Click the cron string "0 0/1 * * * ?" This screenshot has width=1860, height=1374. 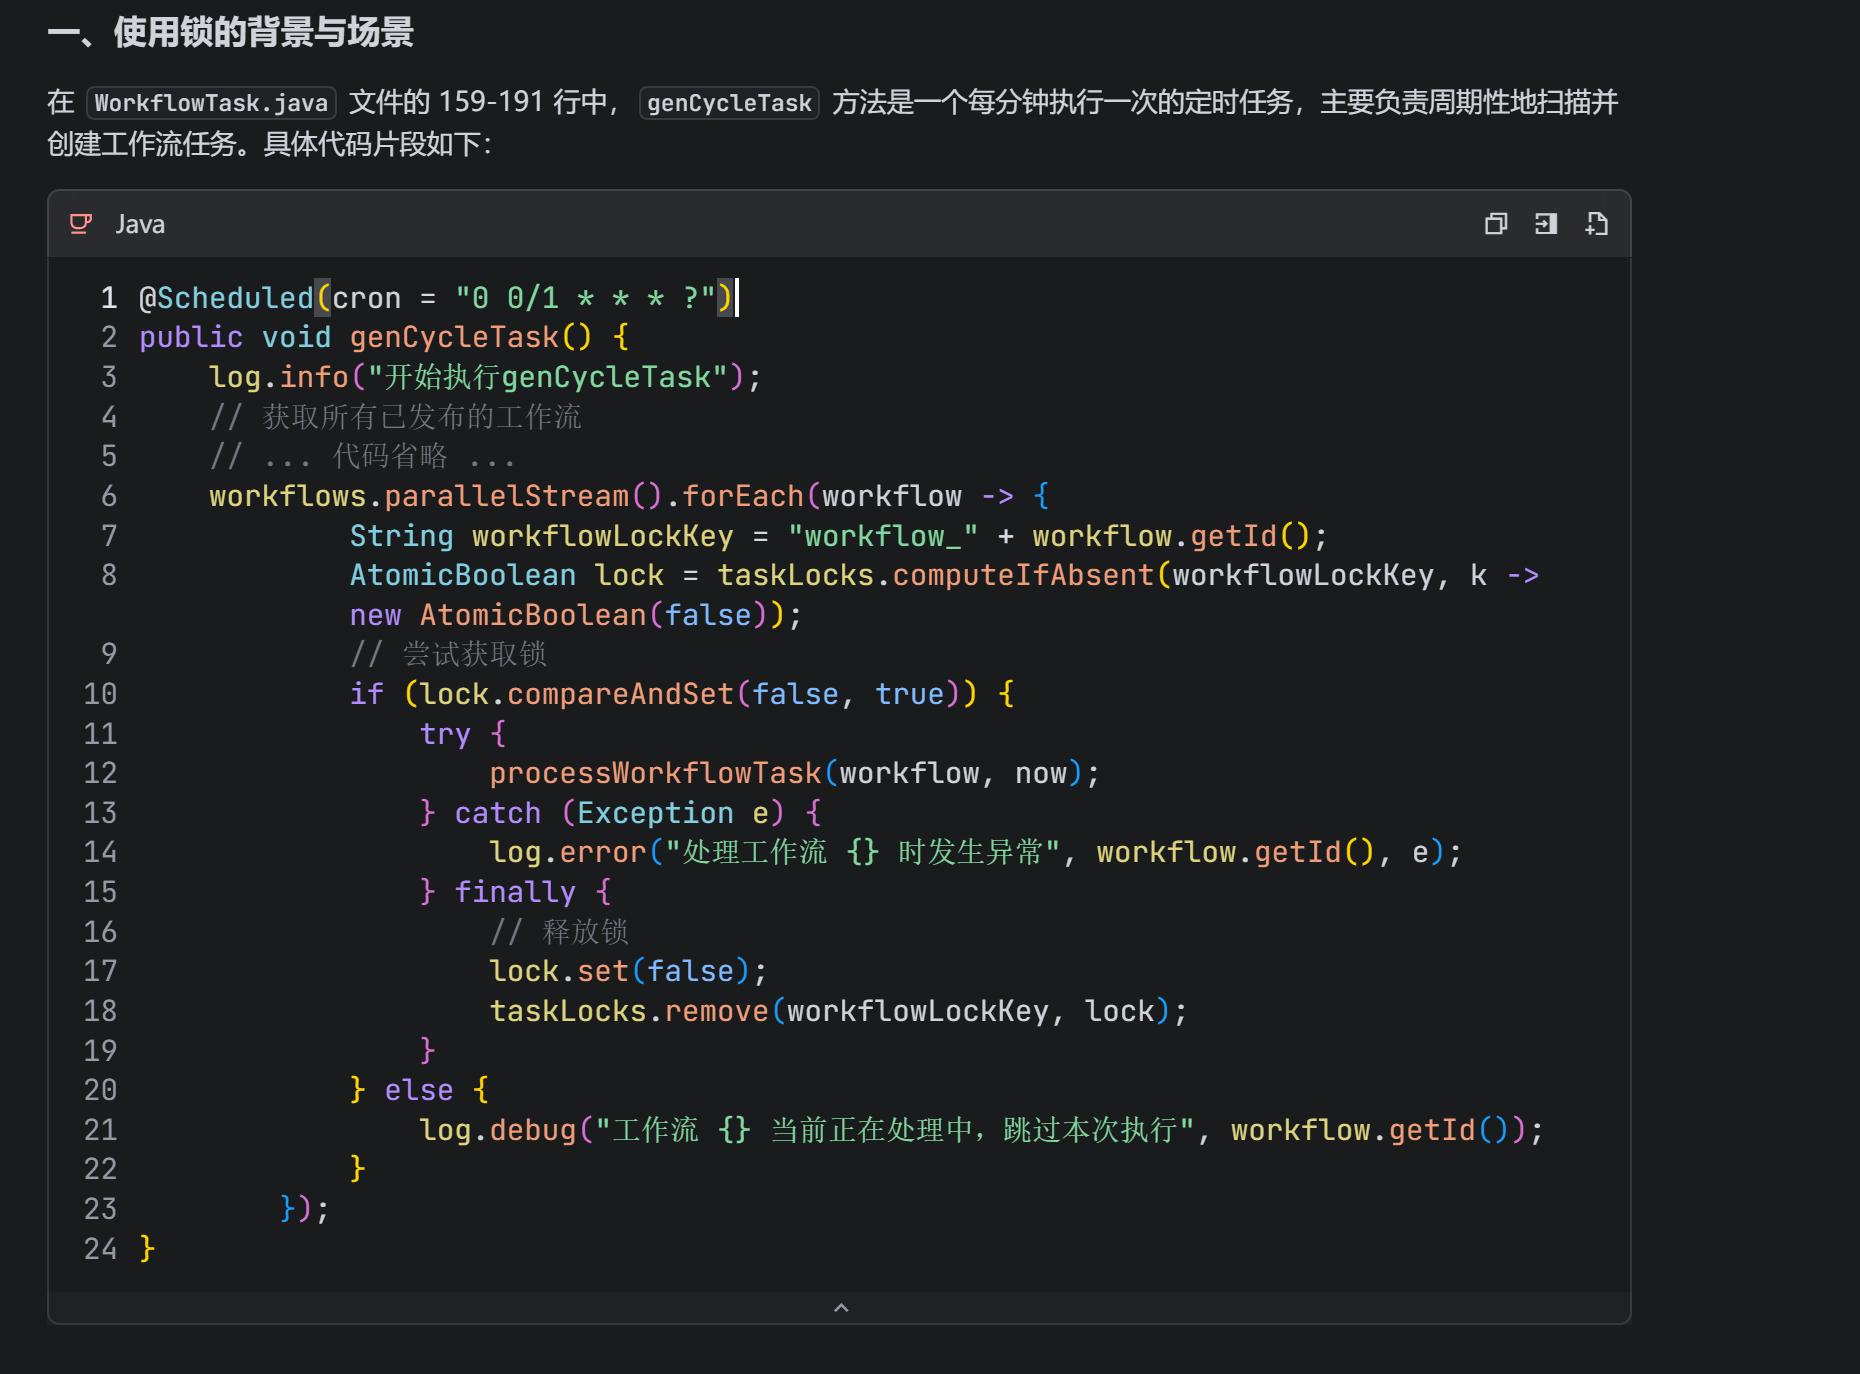tap(586, 298)
